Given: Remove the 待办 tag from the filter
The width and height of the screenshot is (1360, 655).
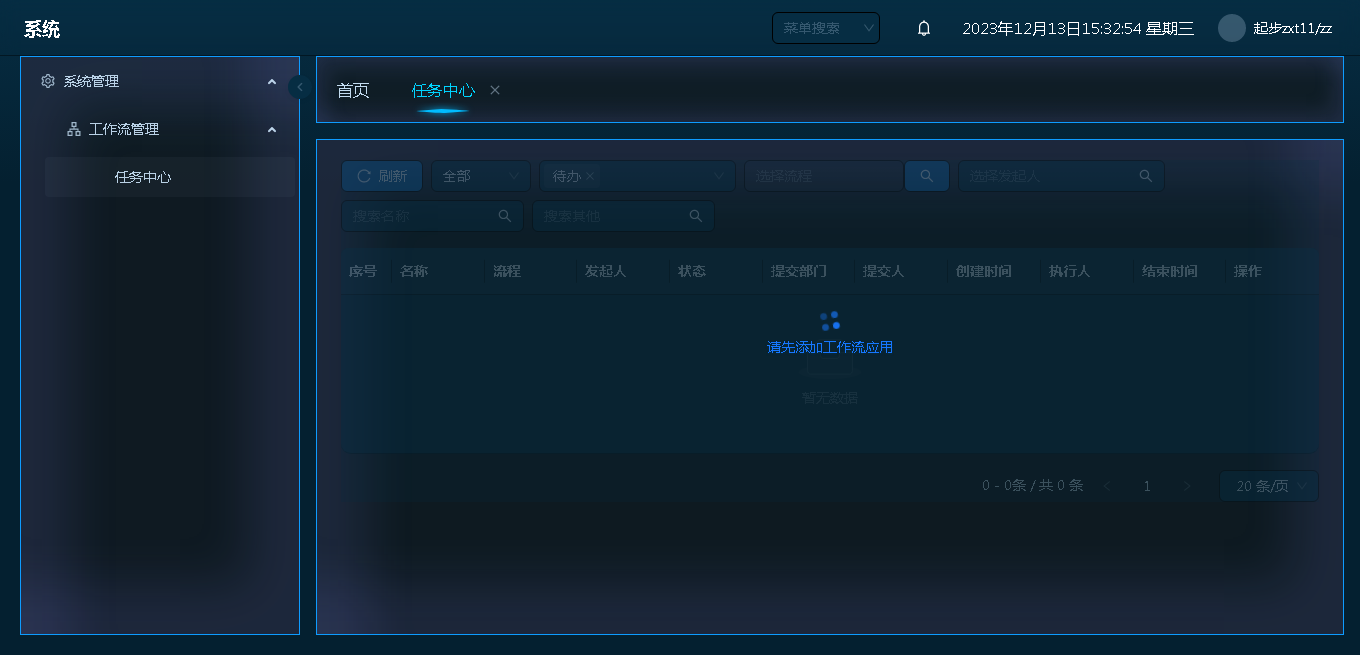Looking at the screenshot, I should coord(590,176).
